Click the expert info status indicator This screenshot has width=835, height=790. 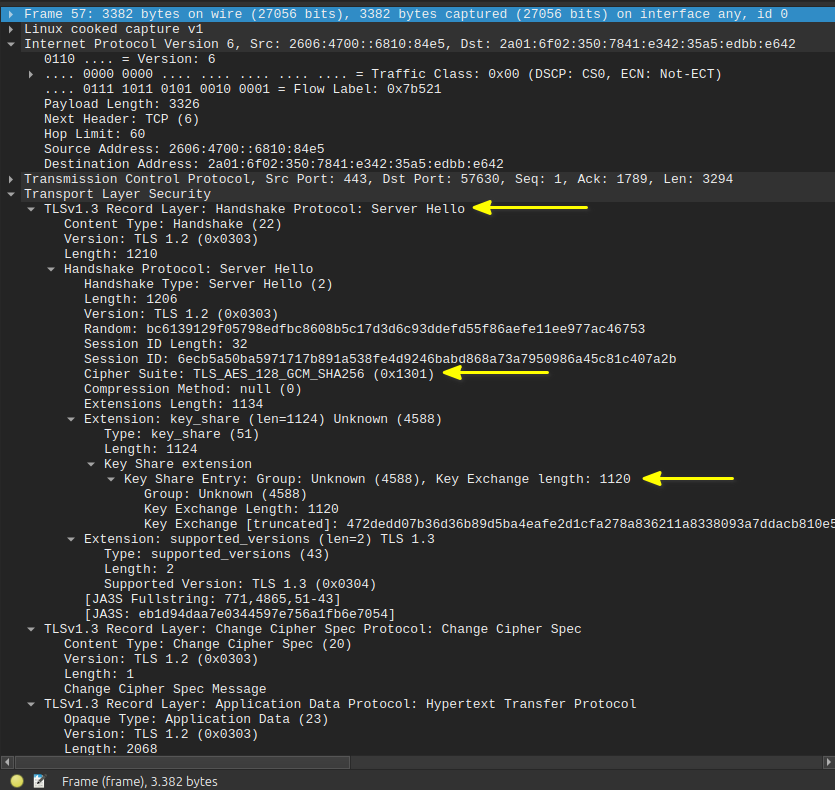17,781
